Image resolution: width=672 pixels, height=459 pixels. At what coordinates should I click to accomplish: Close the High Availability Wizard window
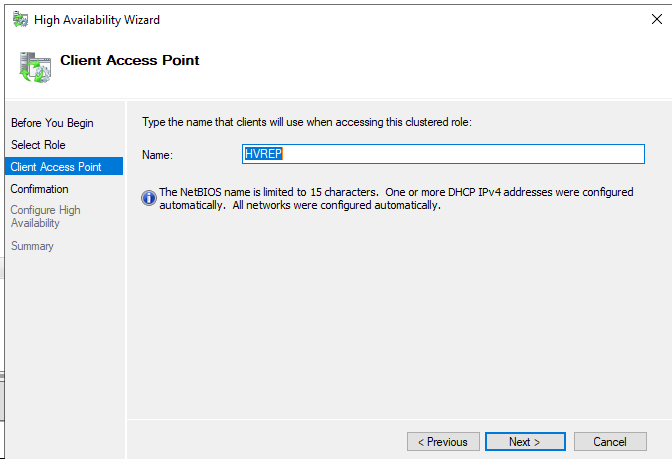[657, 19]
